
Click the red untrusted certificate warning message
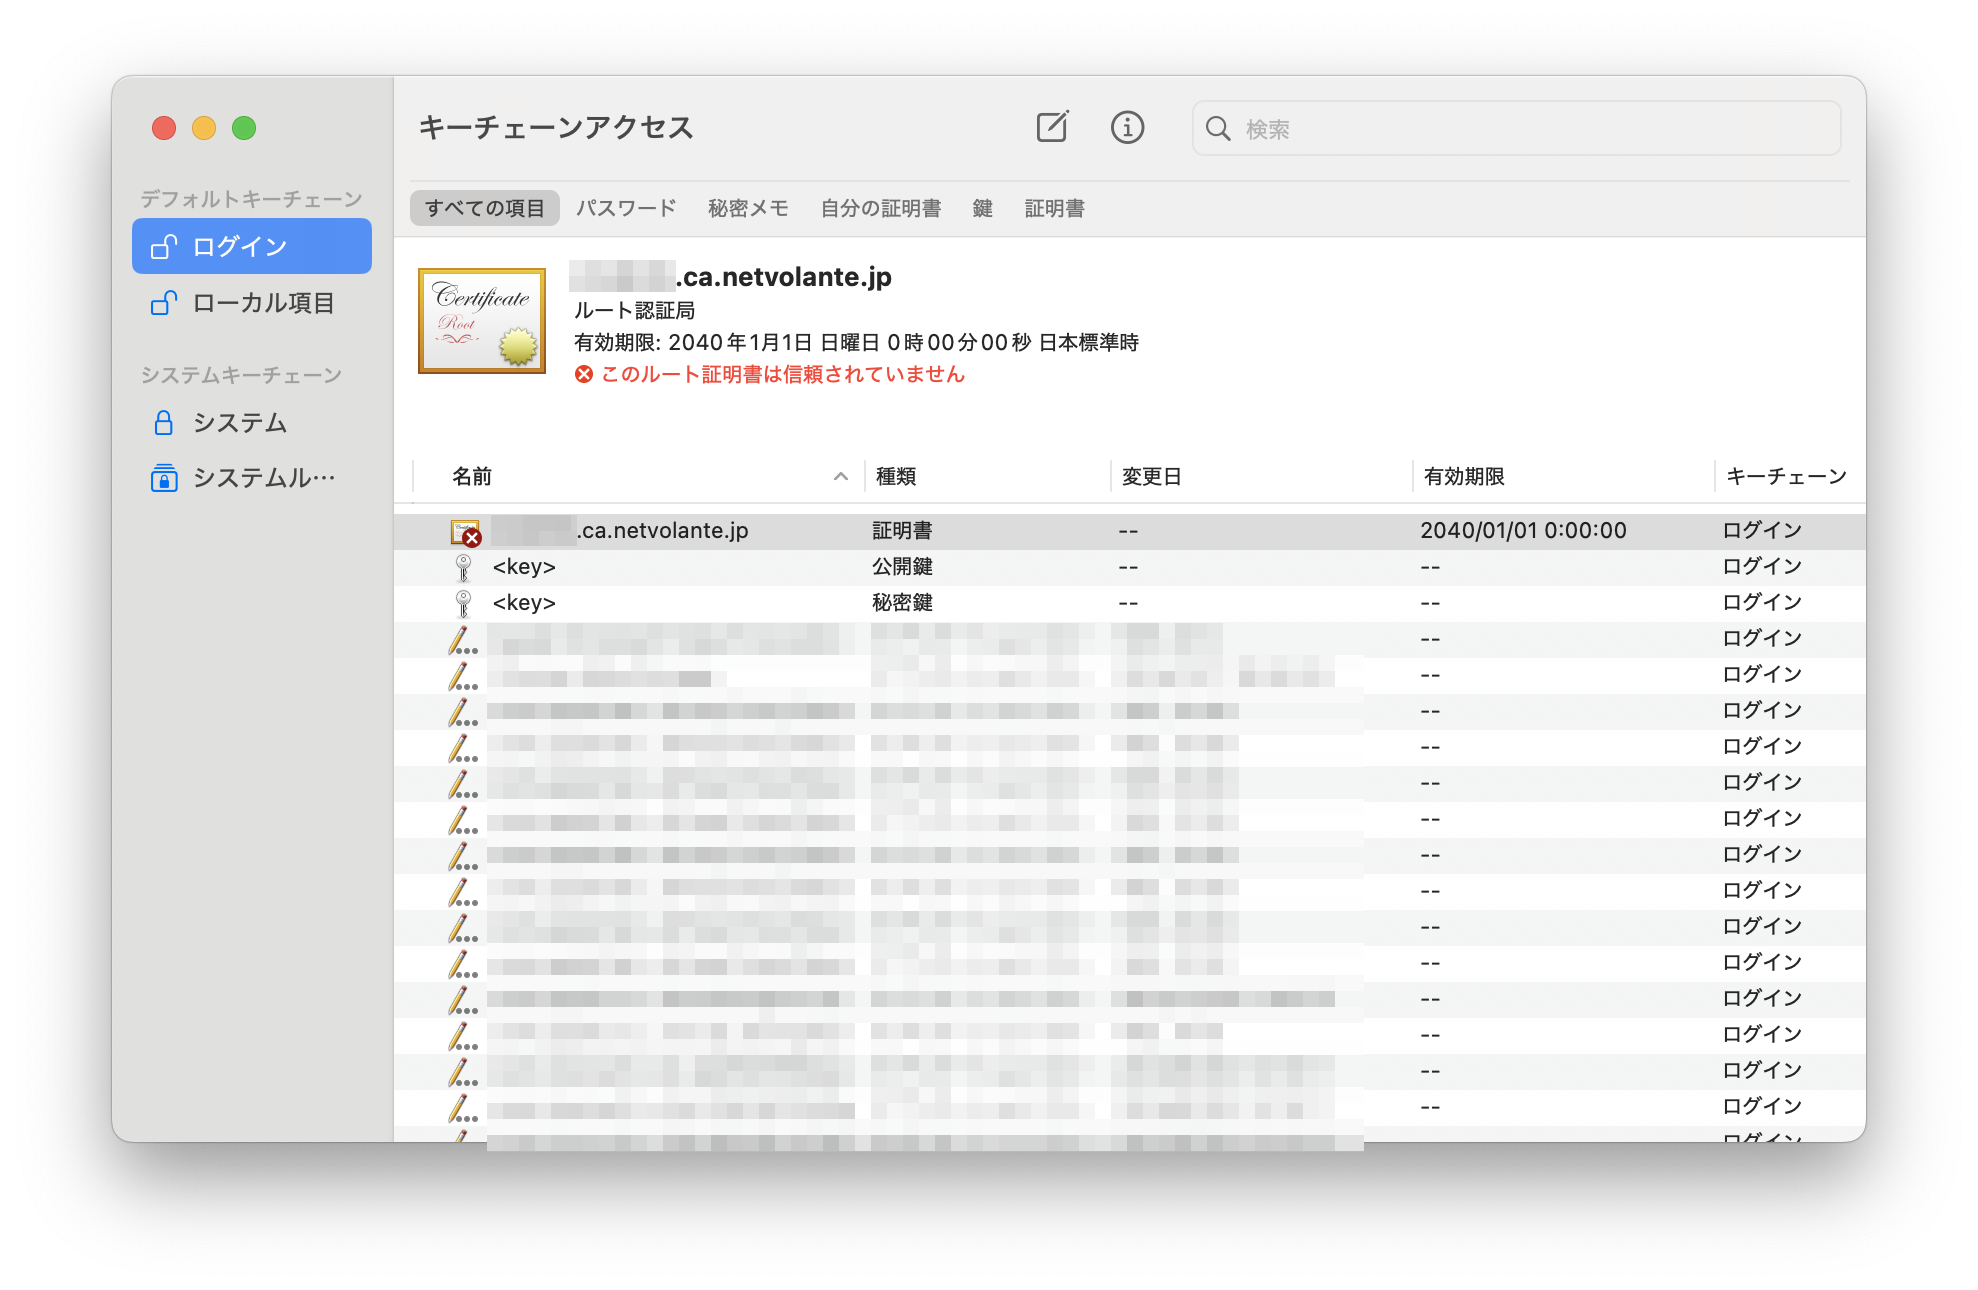tap(782, 373)
